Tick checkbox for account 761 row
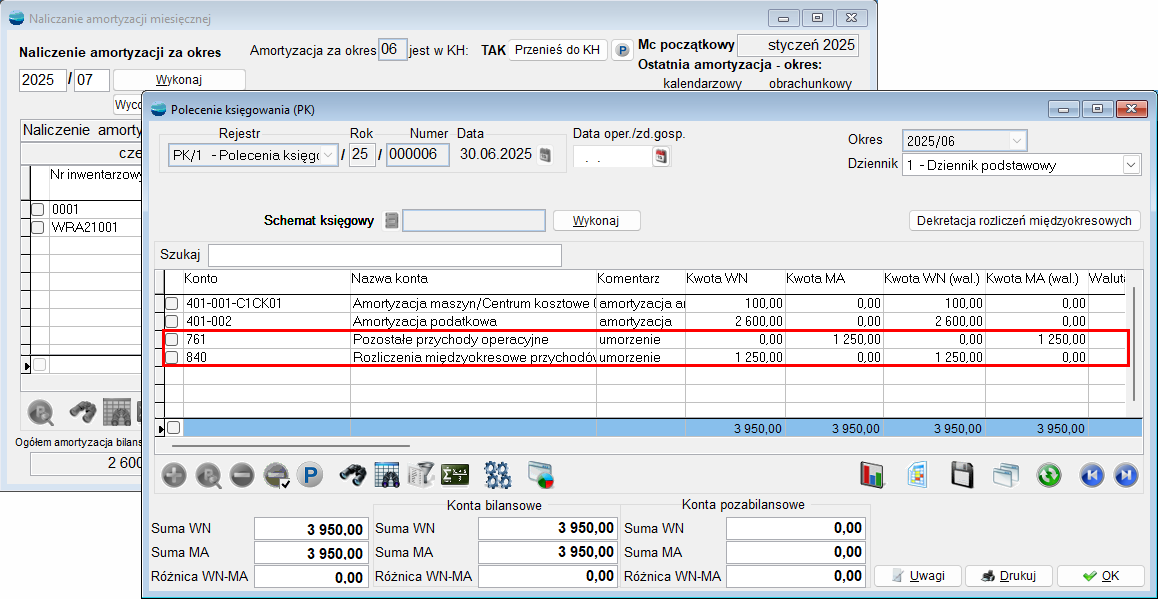Image resolution: width=1158 pixels, height=599 pixels. 172,340
